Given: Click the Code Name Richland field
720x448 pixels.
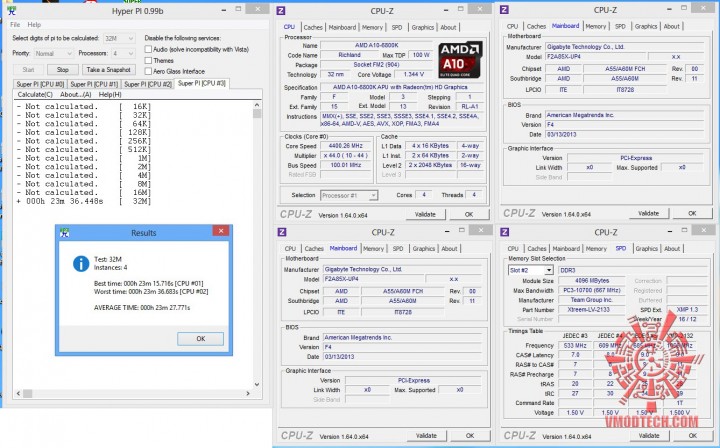Looking at the screenshot, I should pyautogui.click(x=349, y=55).
